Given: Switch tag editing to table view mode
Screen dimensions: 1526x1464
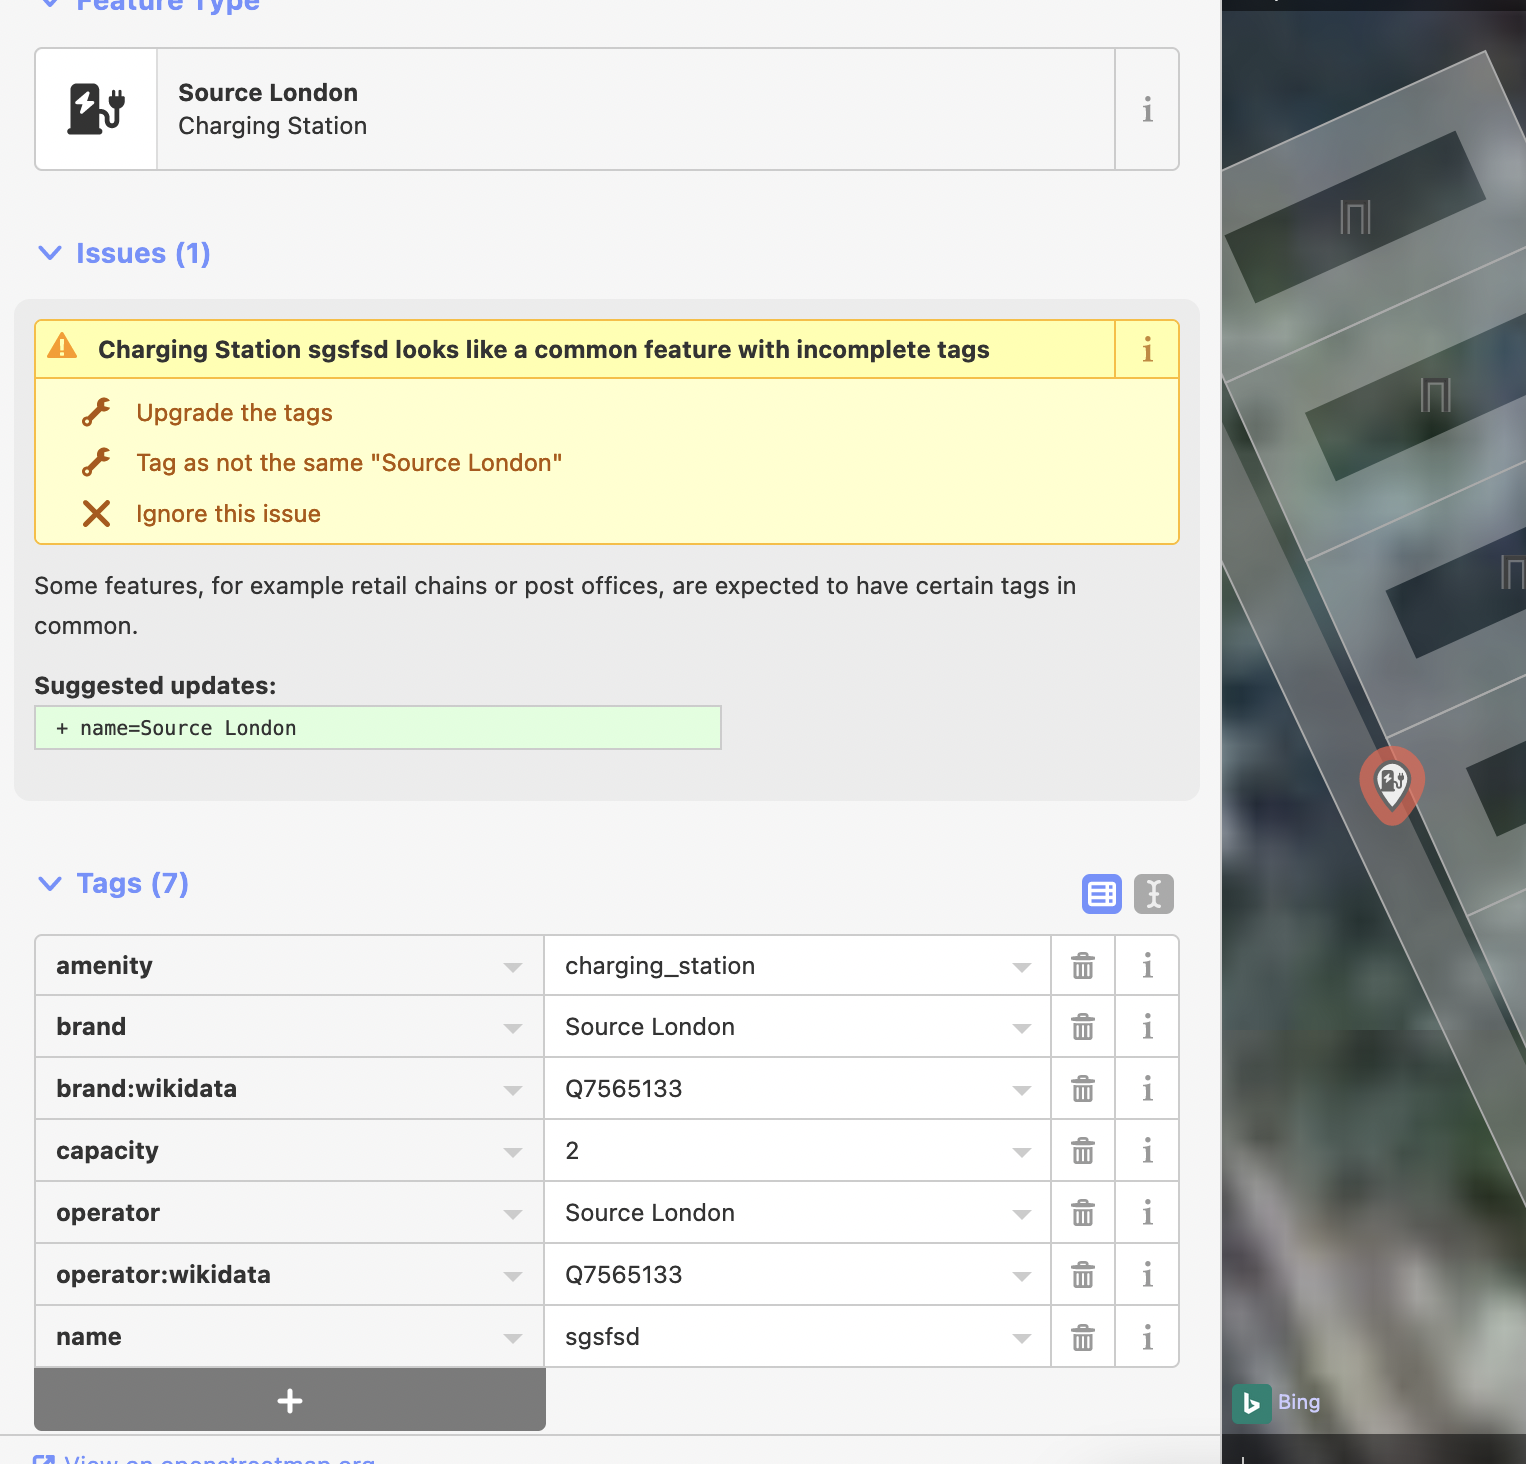Looking at the screenshot, I should pyautogui.click(x=1101, y=894).
